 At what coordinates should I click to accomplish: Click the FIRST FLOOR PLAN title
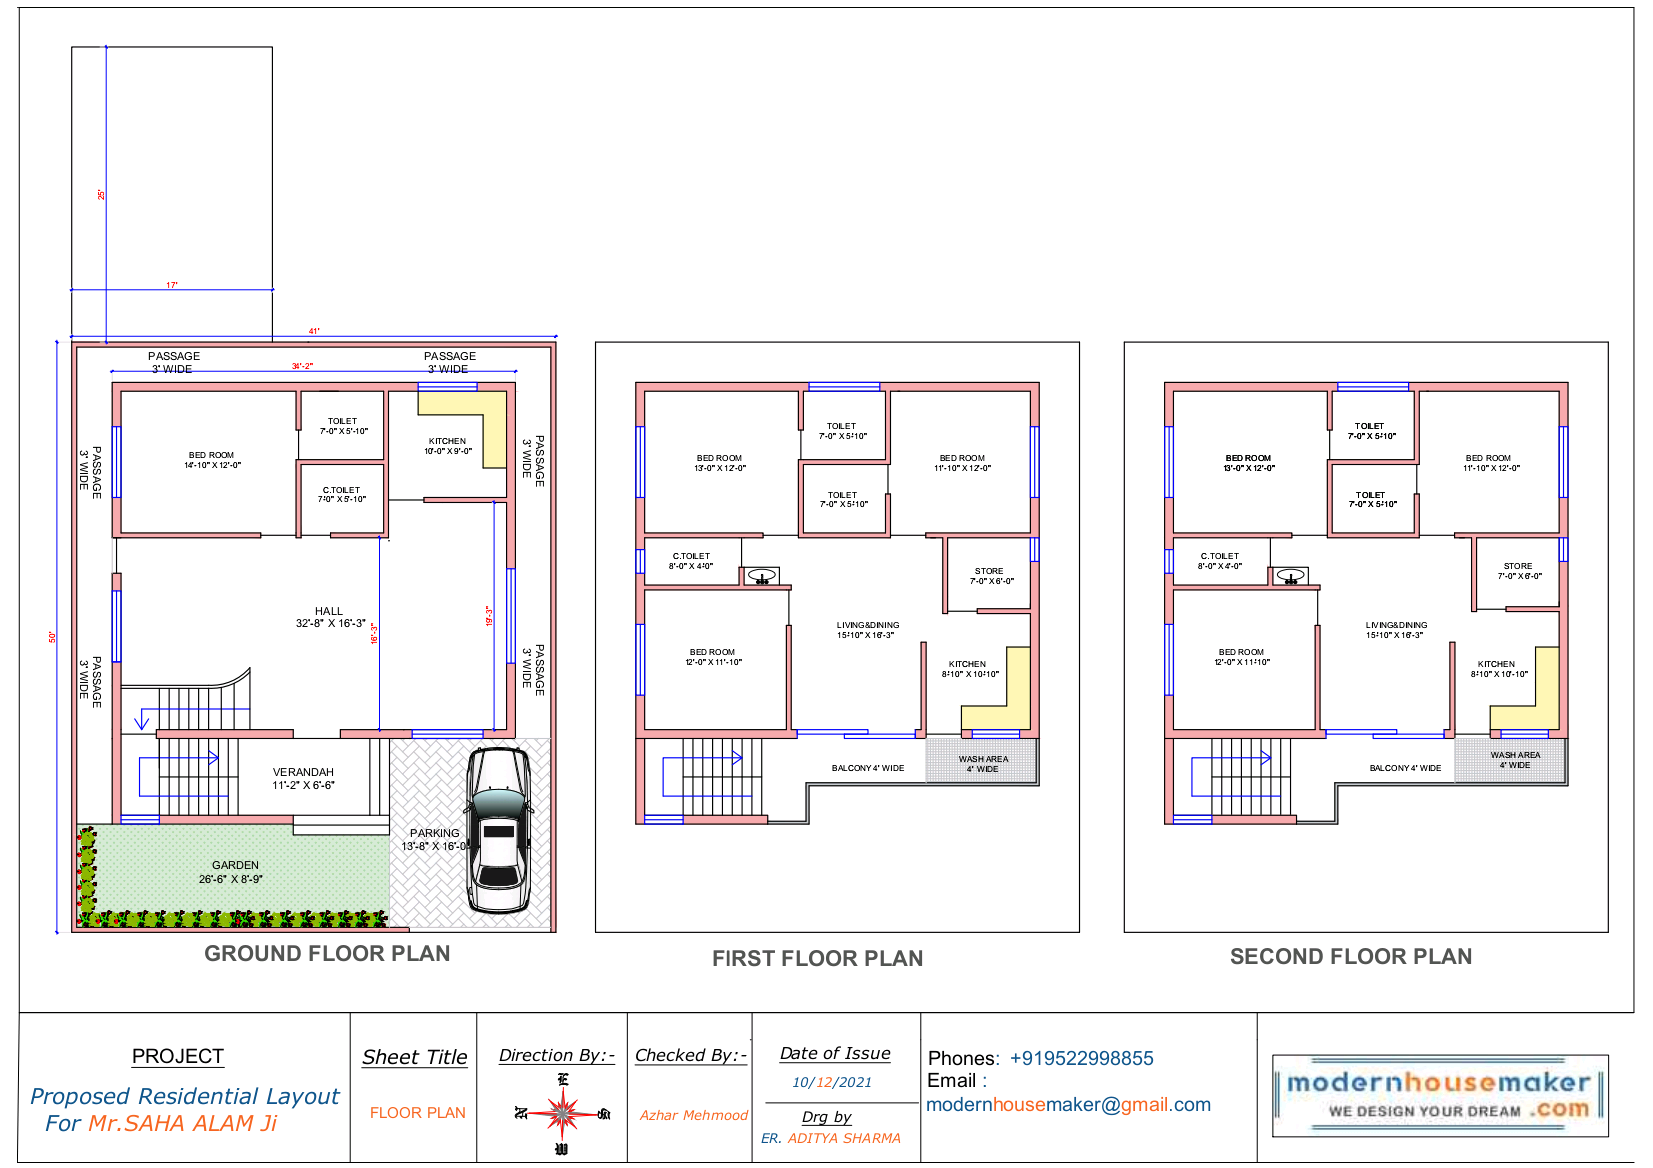click(817, 959)
